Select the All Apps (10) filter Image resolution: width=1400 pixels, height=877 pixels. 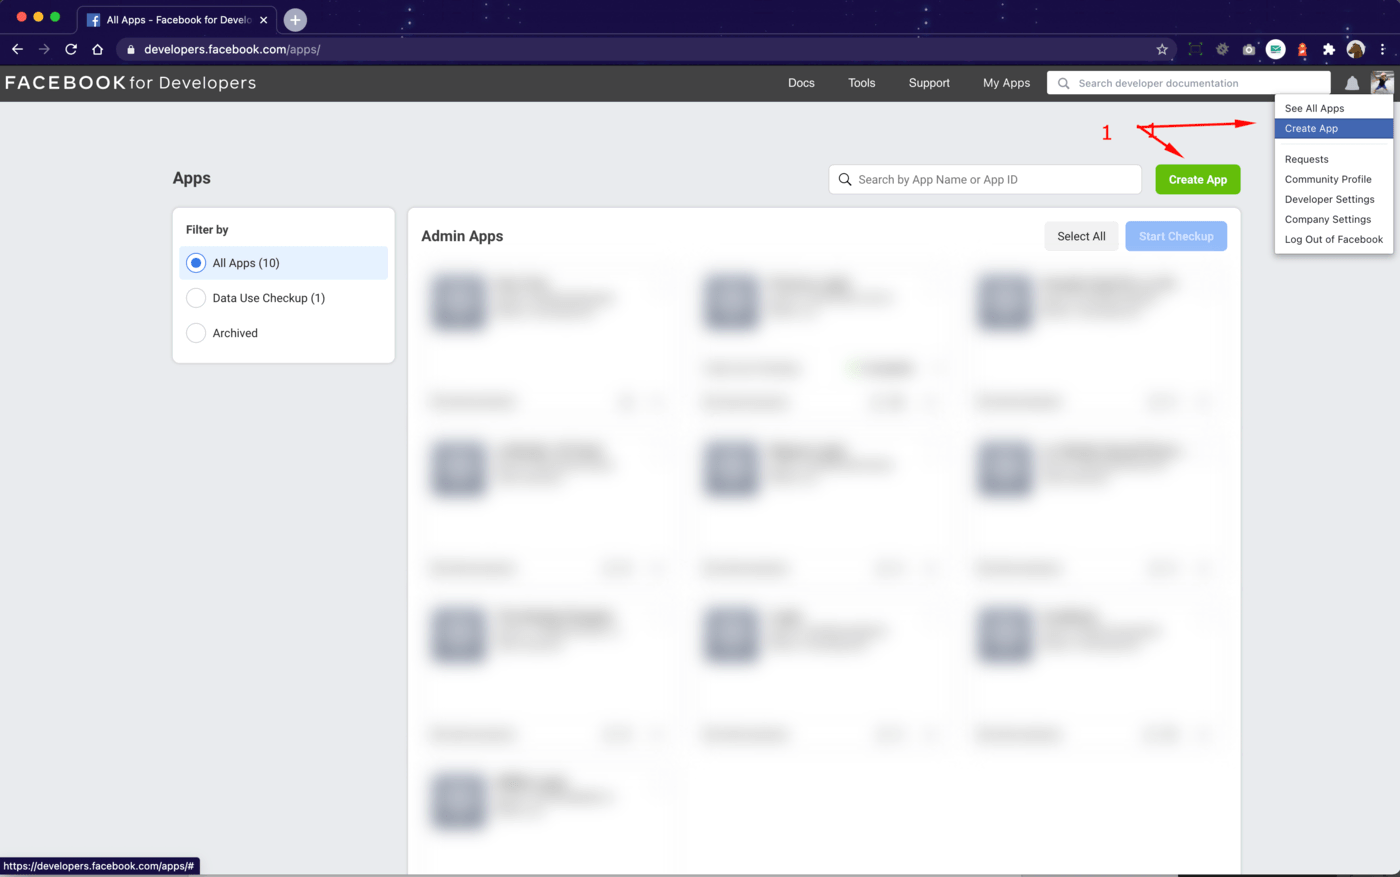tap(196, 263)
